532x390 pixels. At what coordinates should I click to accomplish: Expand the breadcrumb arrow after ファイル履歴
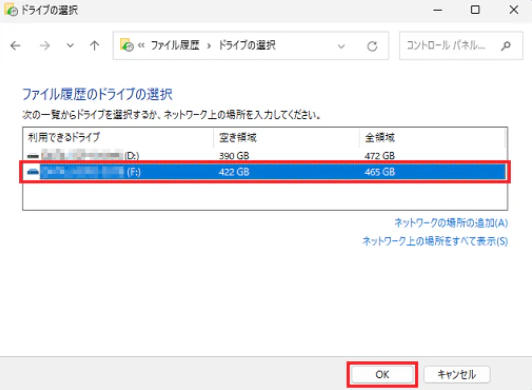(209, 46)
